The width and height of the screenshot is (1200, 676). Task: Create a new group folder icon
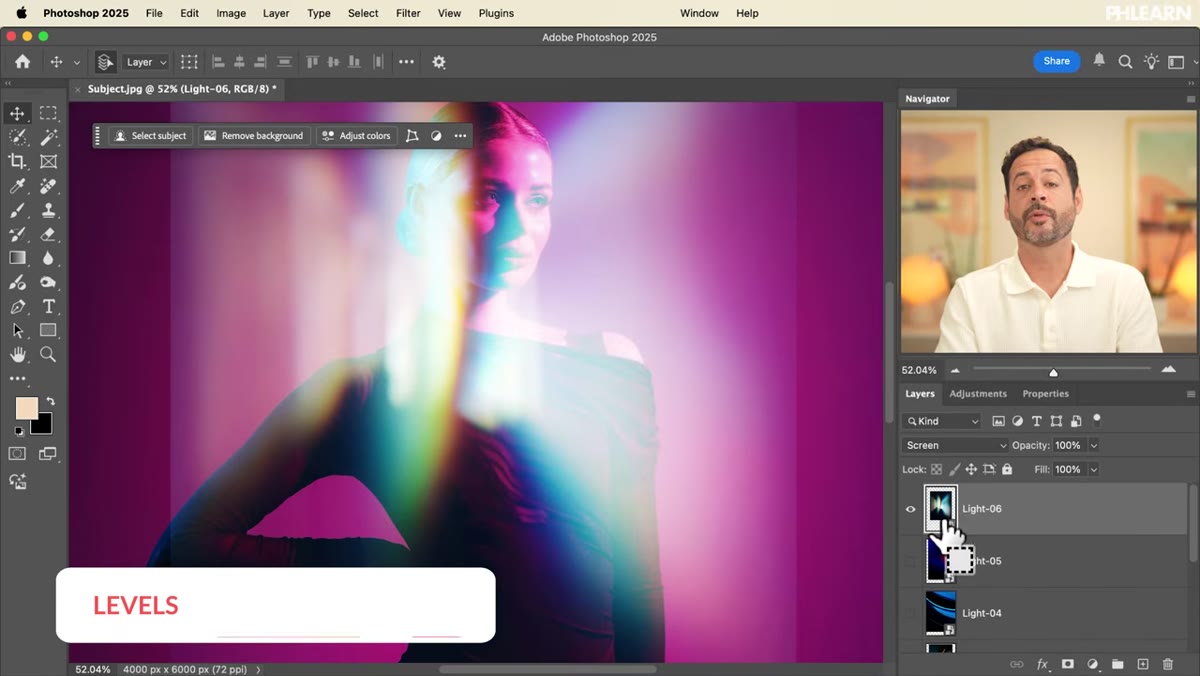point(1118,664)
